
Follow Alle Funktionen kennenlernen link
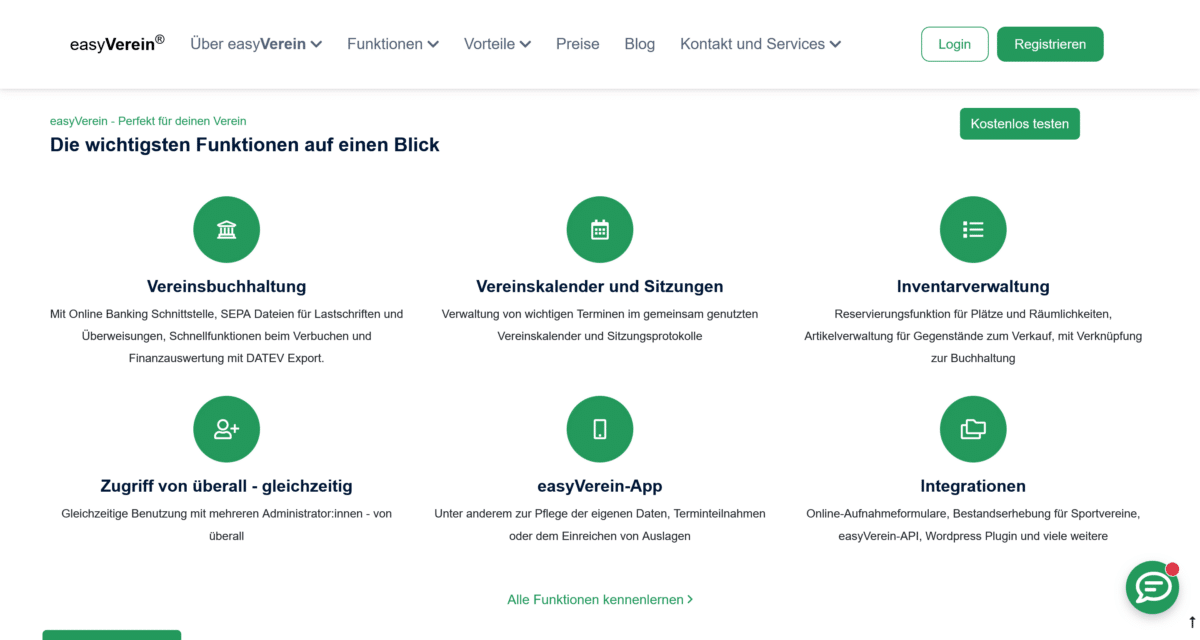click(600, 600)
